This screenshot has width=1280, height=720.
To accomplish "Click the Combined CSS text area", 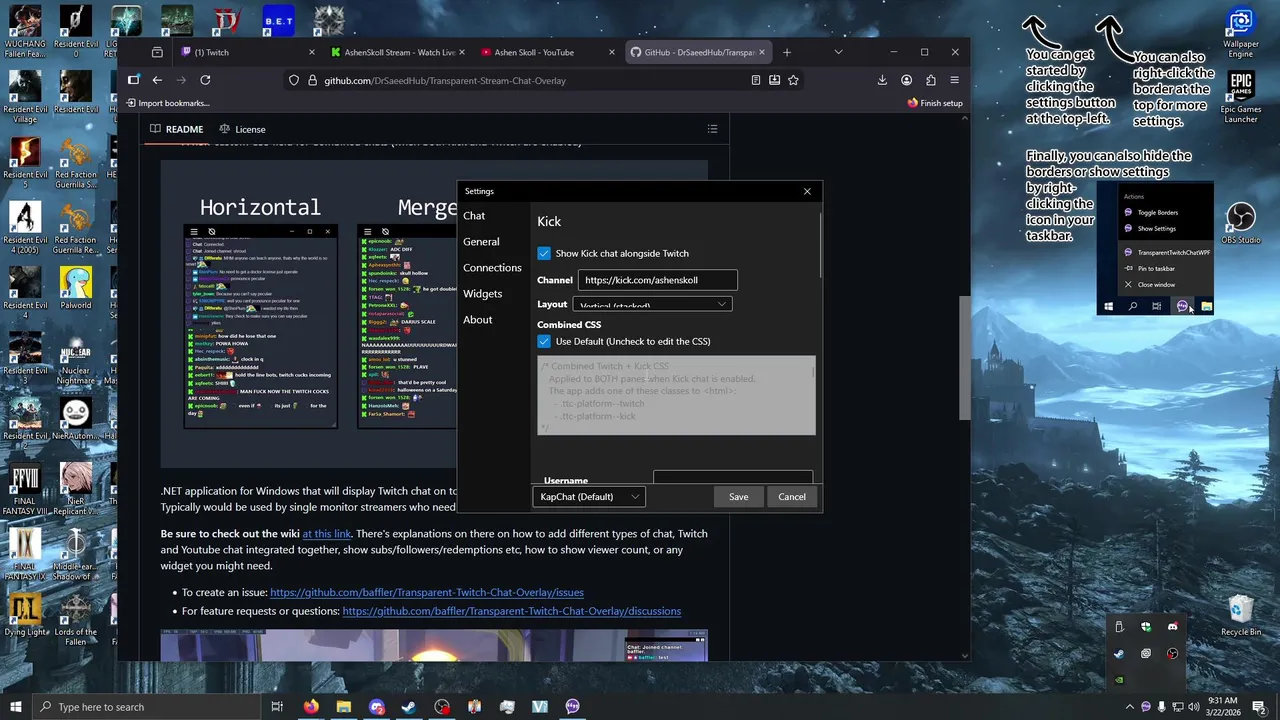I will pos(676,396).
